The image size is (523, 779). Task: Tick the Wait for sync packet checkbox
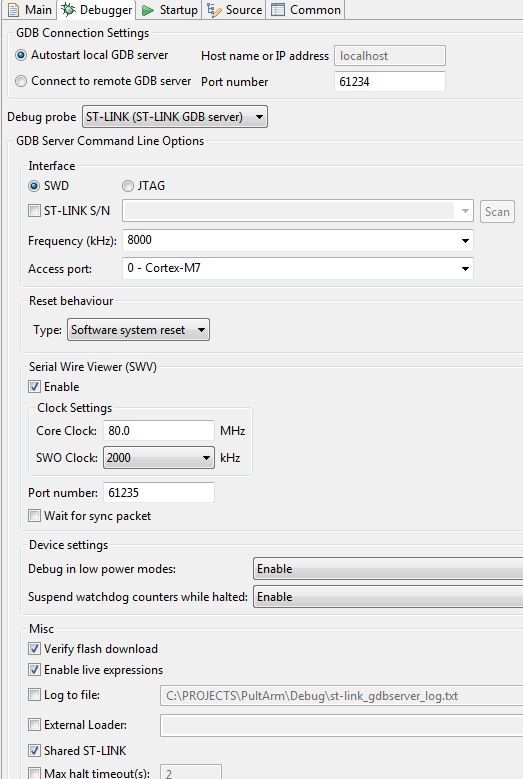[x=34, y=516]
